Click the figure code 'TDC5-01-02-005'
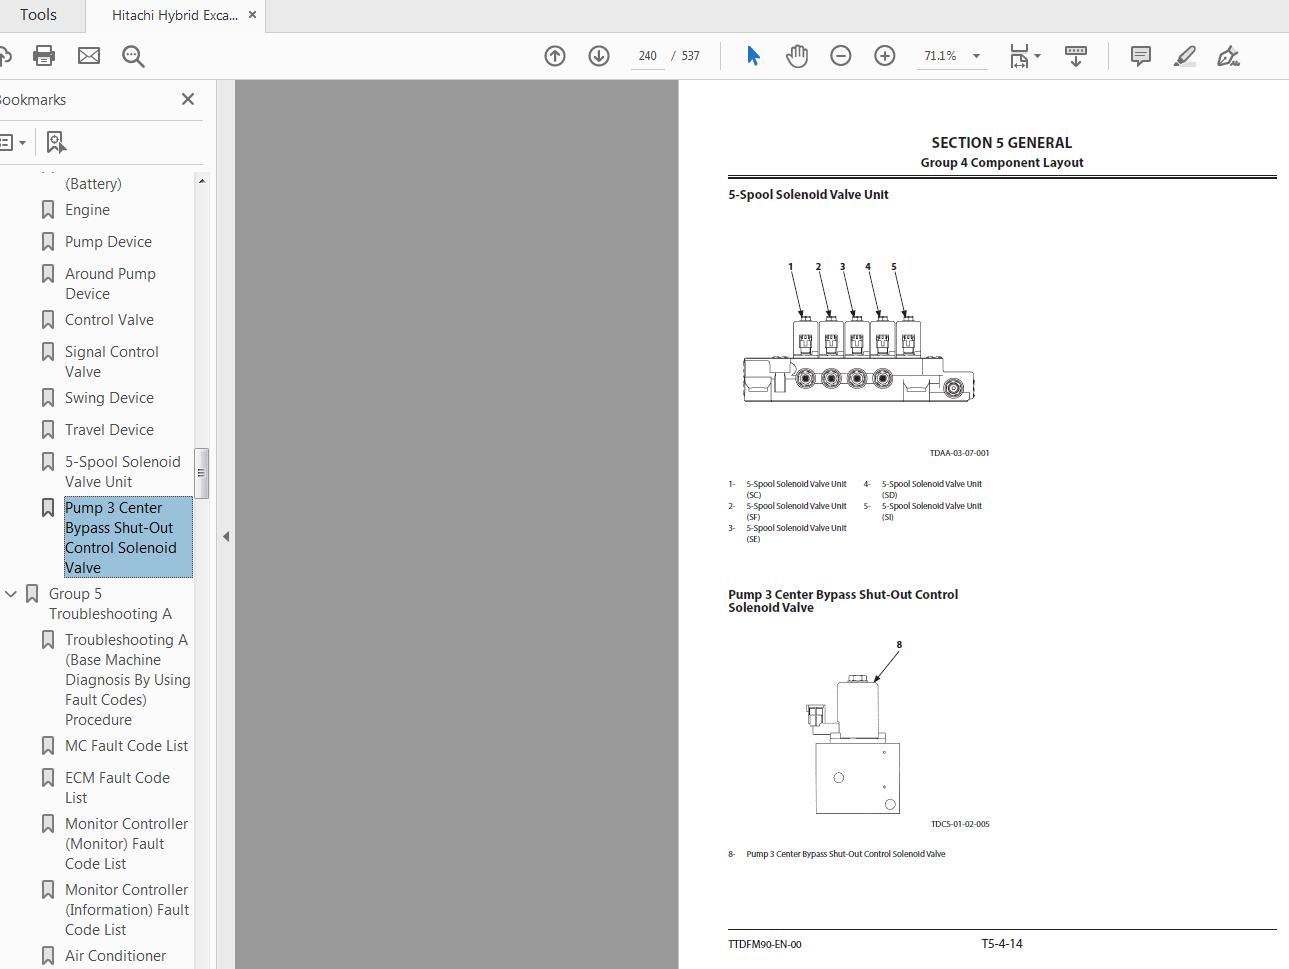 click(x=960, y=824)
